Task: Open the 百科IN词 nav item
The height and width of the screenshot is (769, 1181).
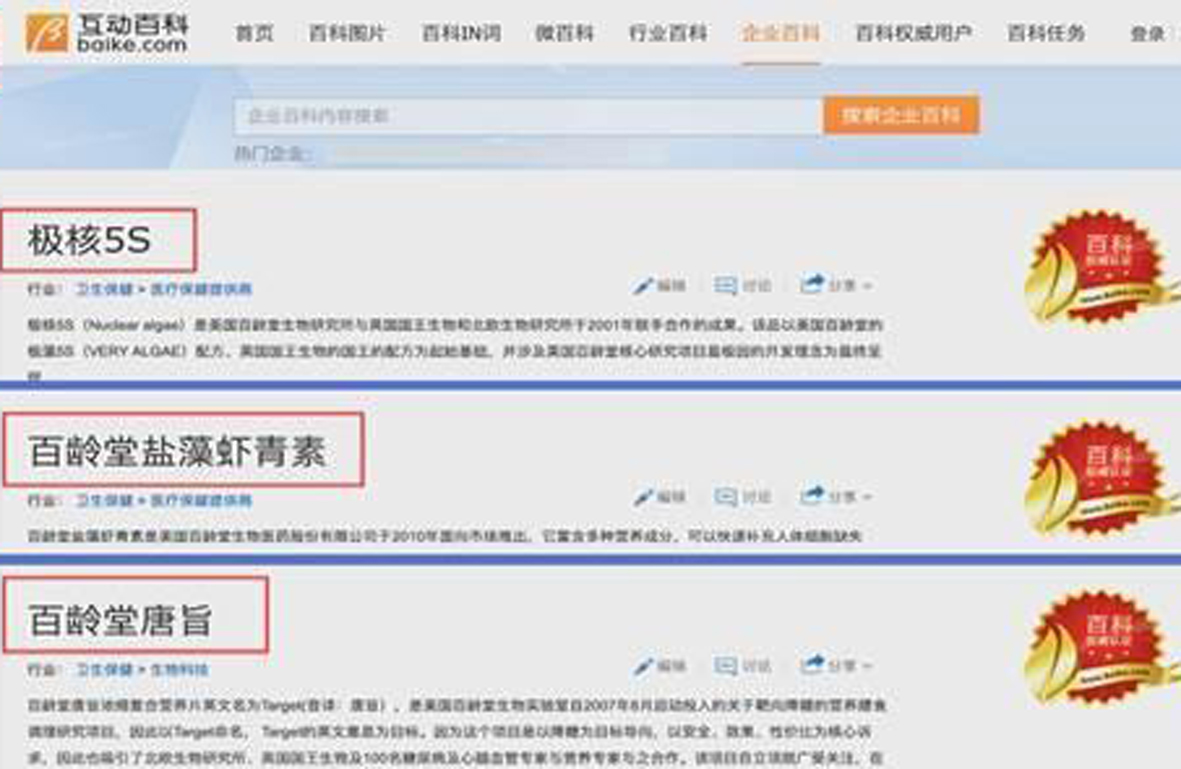Action: (461, 33)
